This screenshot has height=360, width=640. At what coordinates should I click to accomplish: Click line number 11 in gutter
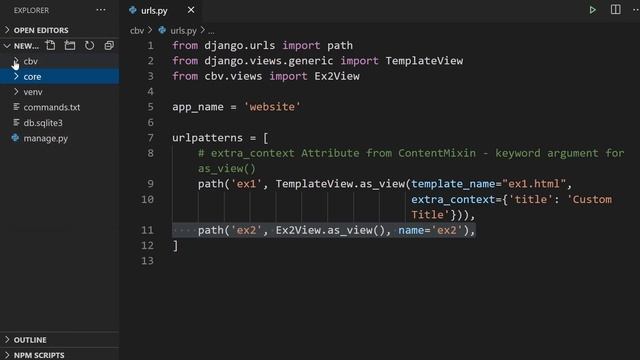pos(147,230)
